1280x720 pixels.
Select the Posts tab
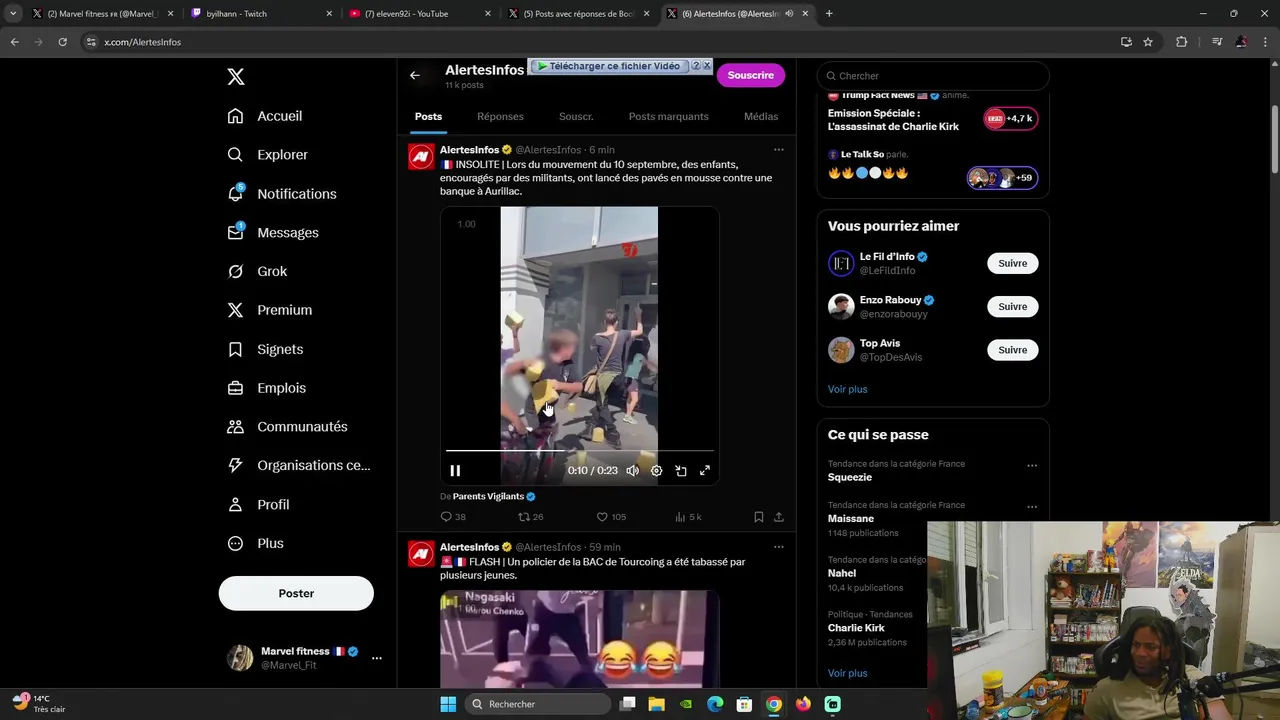point(428,116)
